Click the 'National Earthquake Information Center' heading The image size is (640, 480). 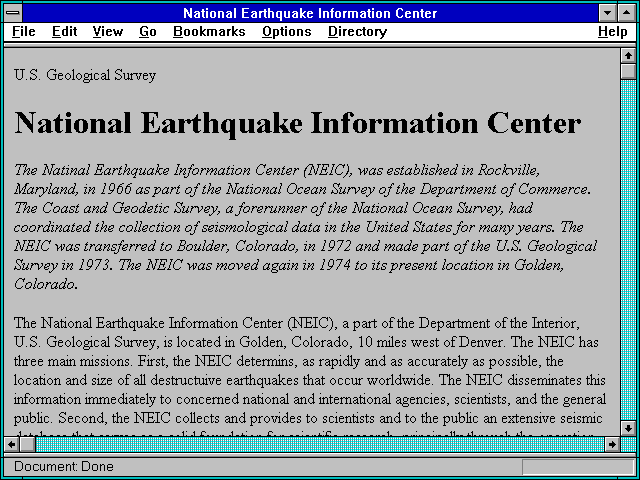(x=298, y=124)
